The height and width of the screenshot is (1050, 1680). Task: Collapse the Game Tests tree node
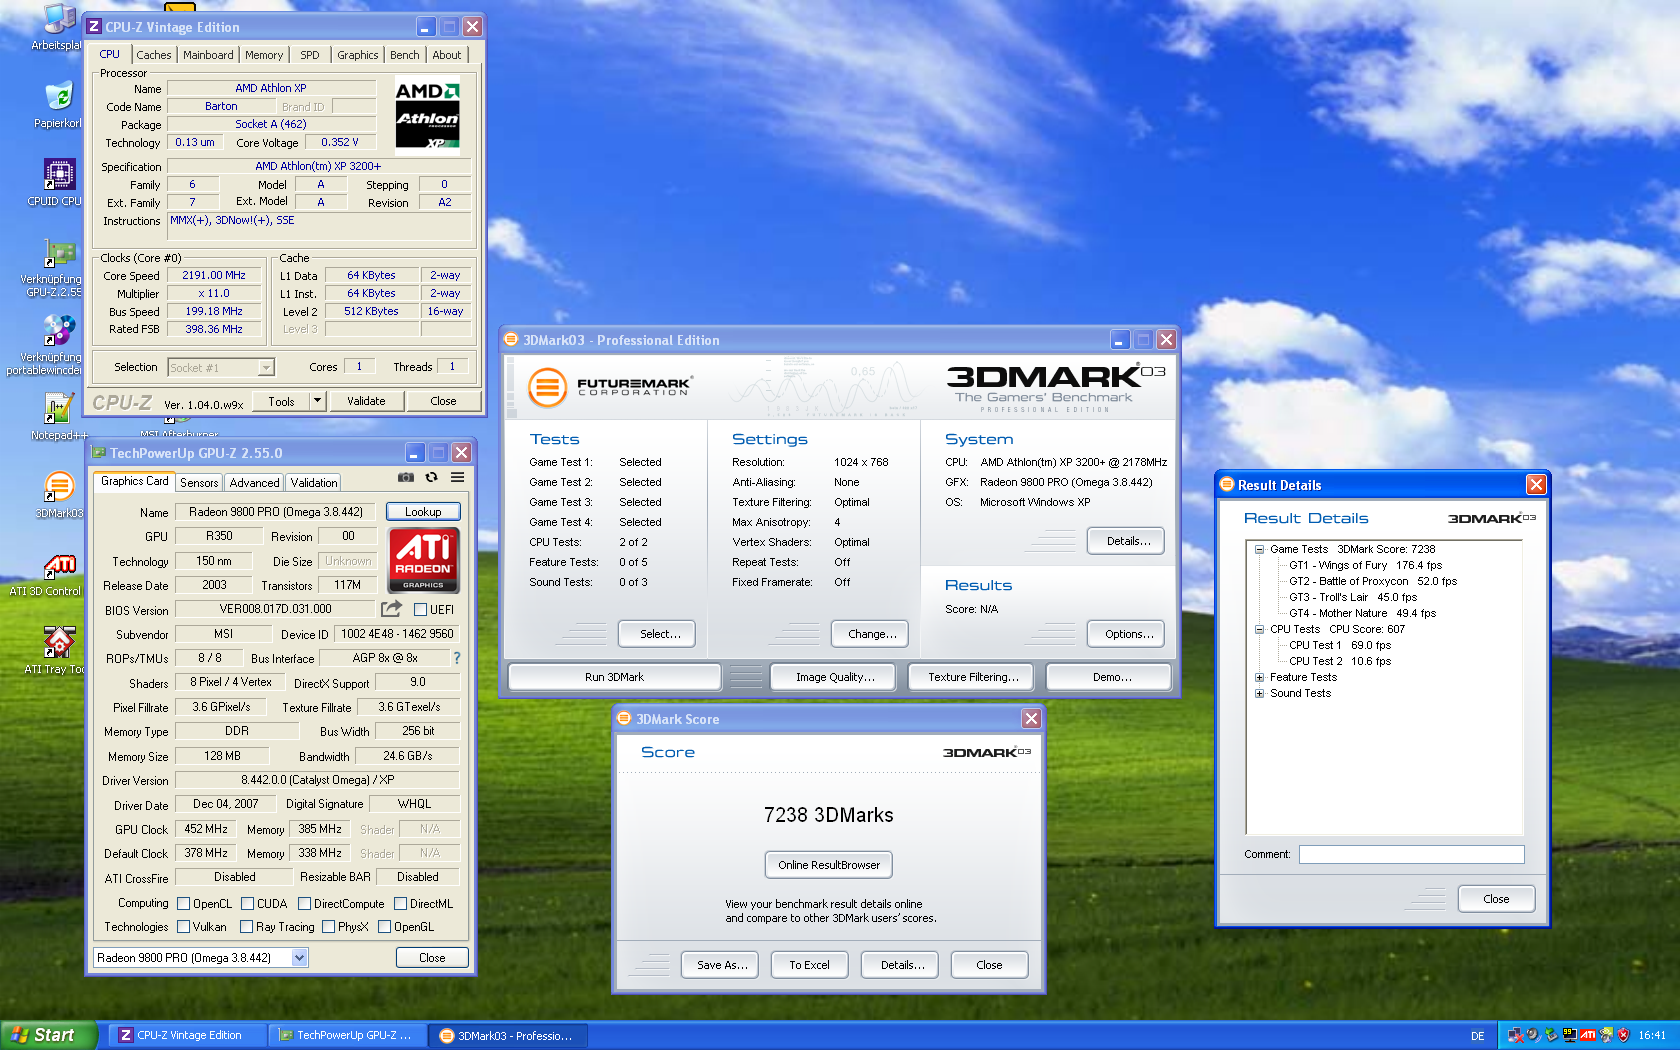coord(1260,549)
